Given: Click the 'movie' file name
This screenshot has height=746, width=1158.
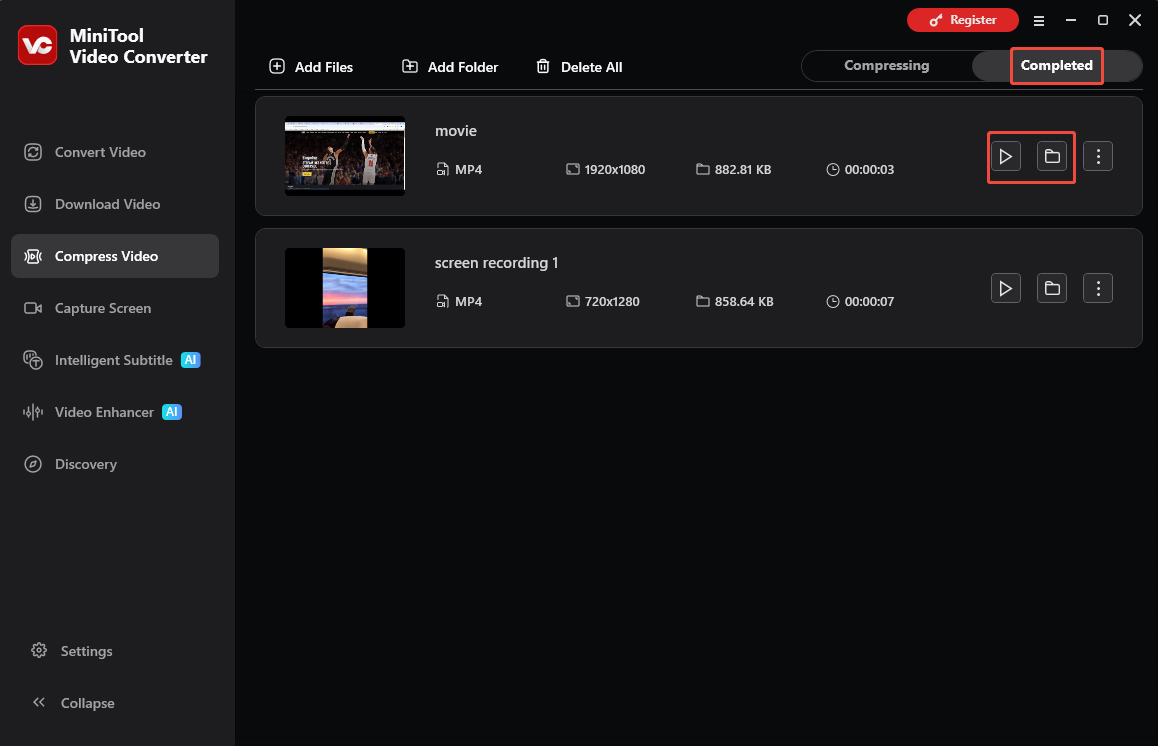Looking at the screenshot, I should pyautogui.click(x=456, y=131).
